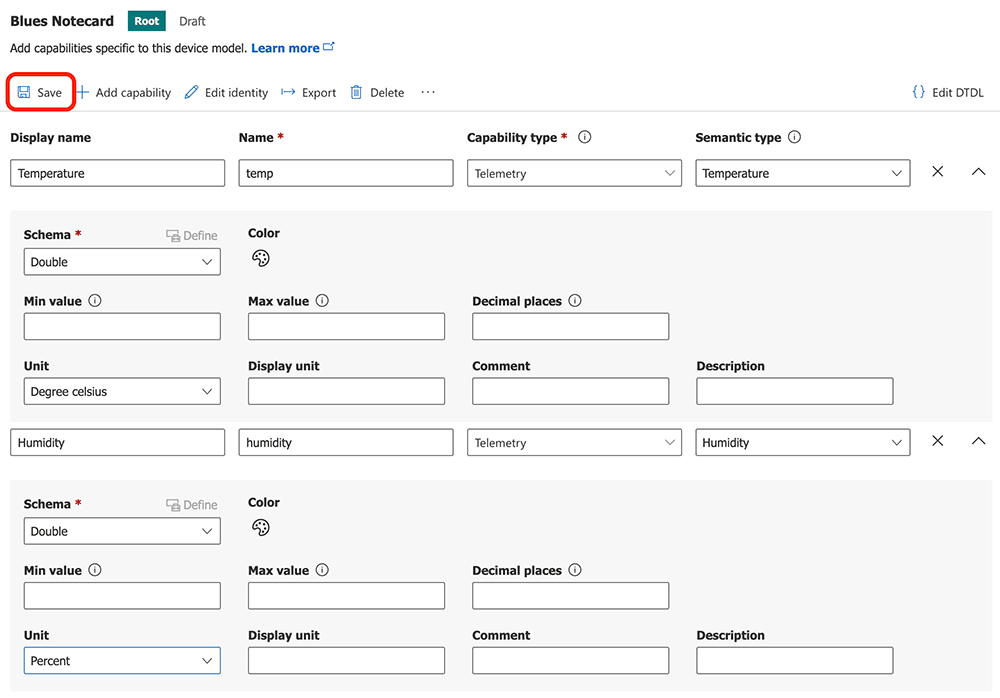Pick a color for Temperature telemetry

[260, 259]
